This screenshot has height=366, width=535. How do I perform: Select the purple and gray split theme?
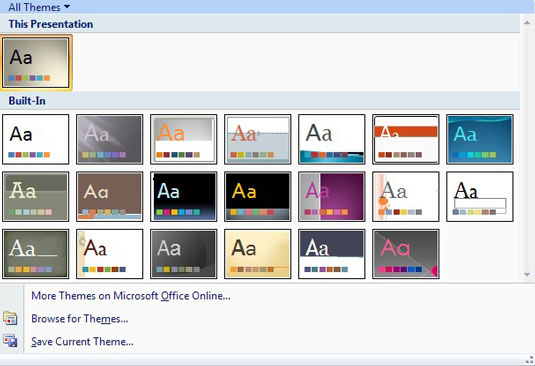pos(332,196)
